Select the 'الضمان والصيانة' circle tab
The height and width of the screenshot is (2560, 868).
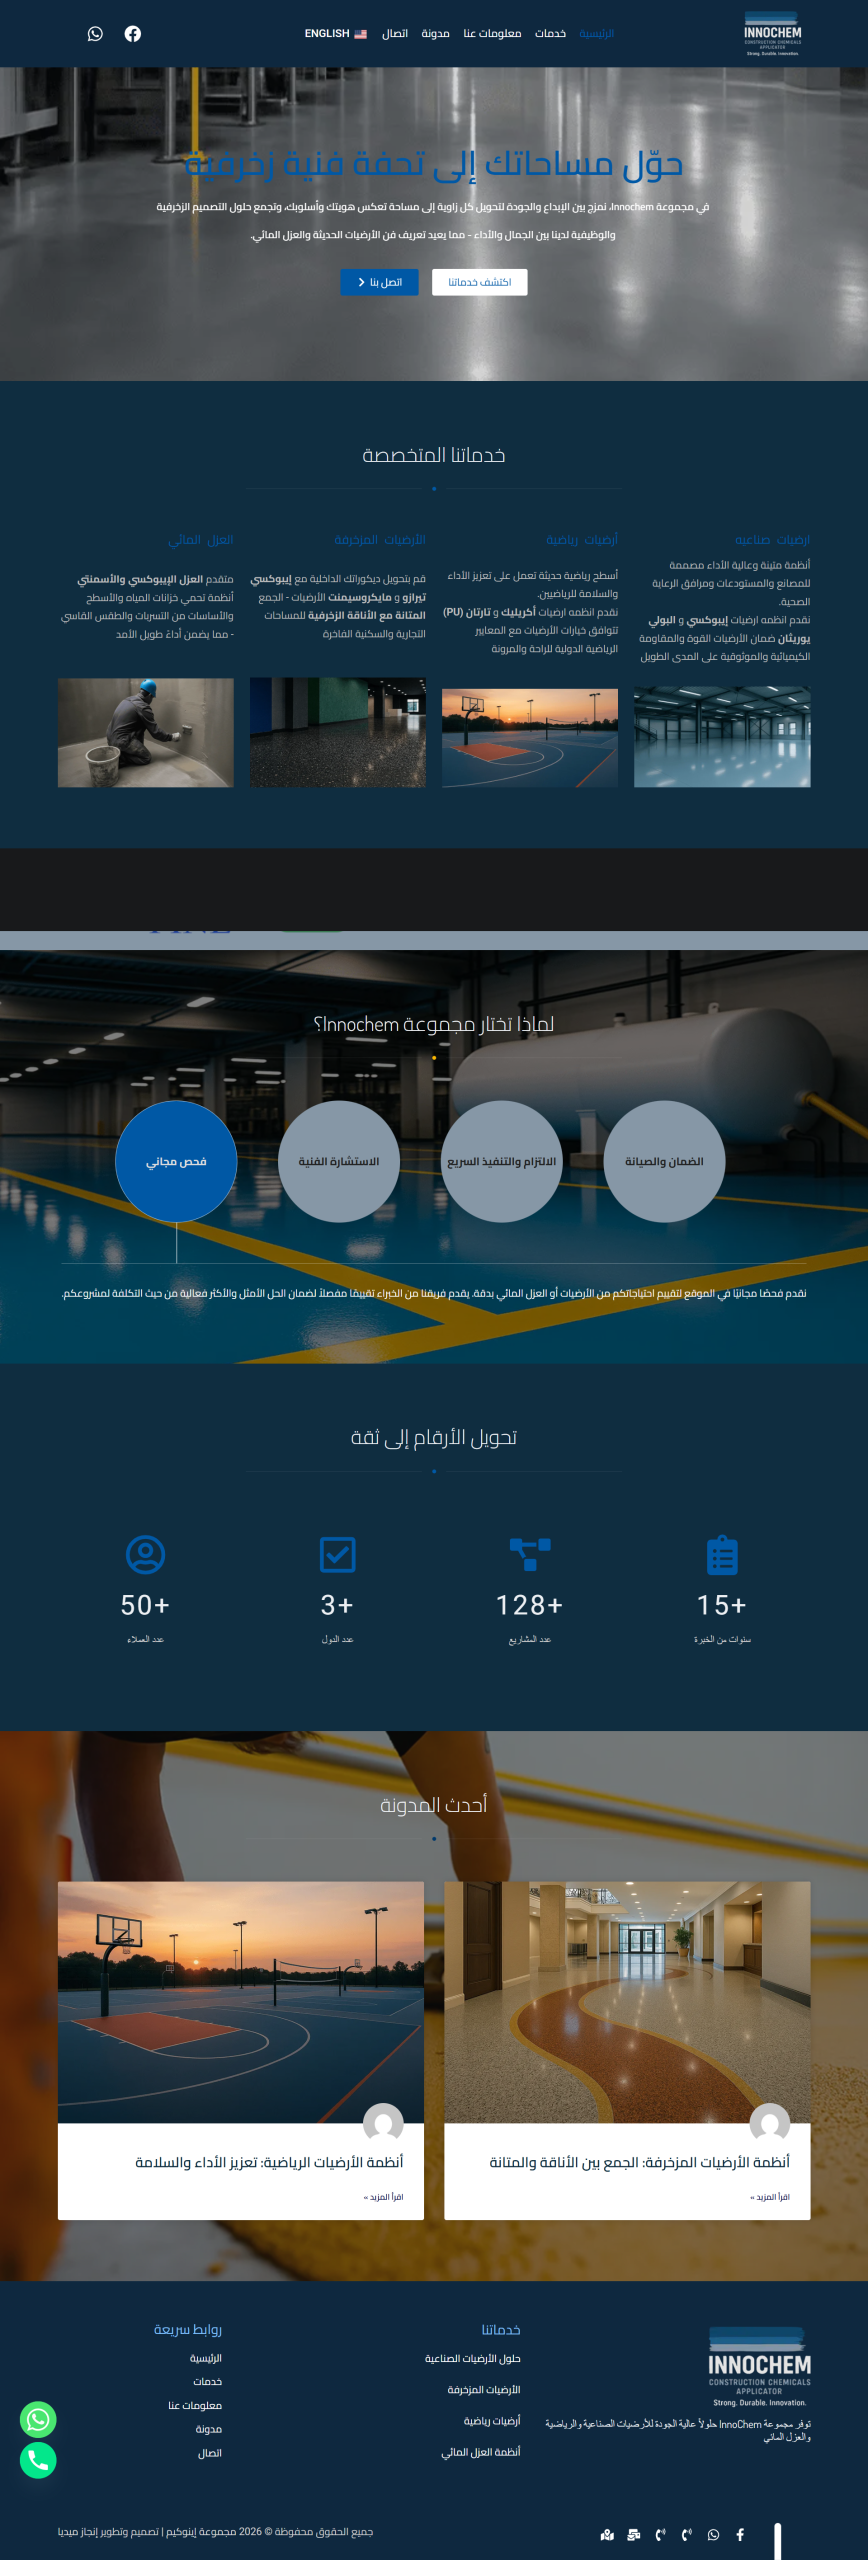pyautogui.click(x=664, y=1161)
